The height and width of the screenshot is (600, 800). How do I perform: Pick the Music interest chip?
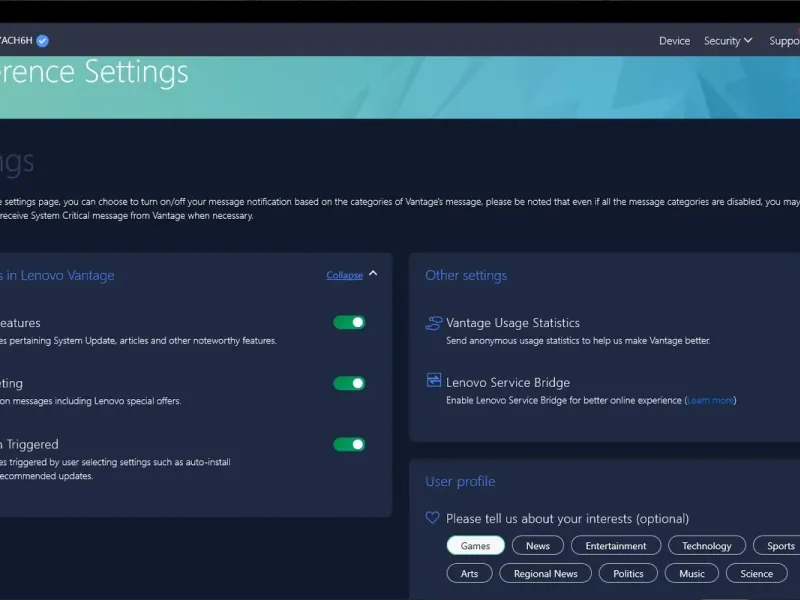[692, 573]
